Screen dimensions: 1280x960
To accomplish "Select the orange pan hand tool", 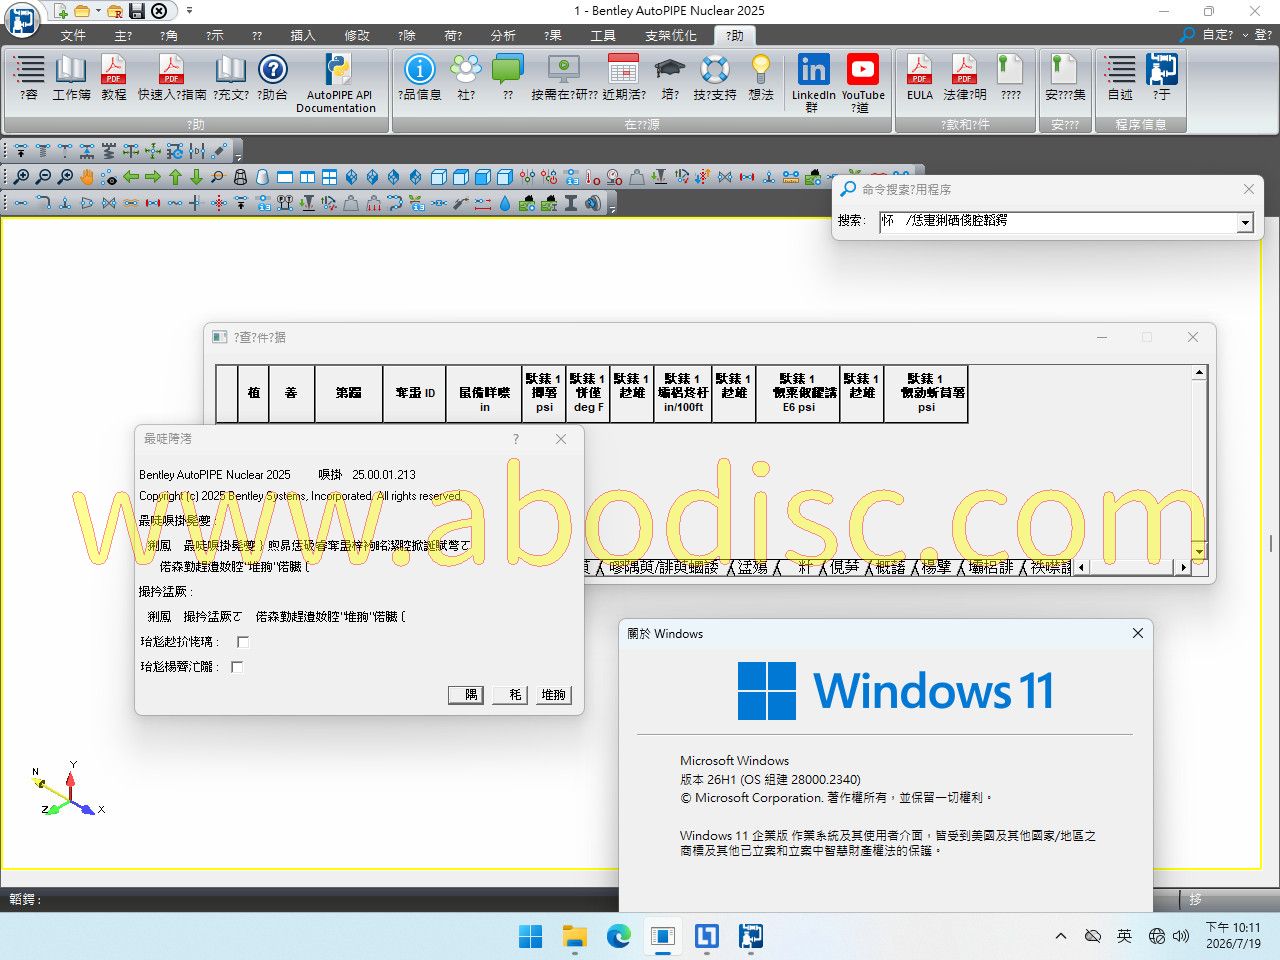I will pyautogui.click(x=87, y=177).
